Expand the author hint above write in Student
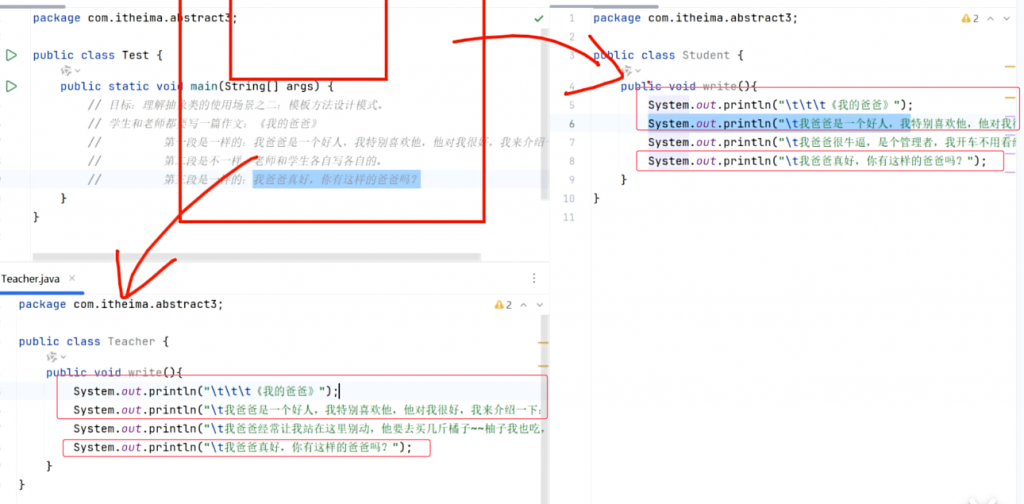Viewport: 1024px width, 504px height. tap(631, 71)
